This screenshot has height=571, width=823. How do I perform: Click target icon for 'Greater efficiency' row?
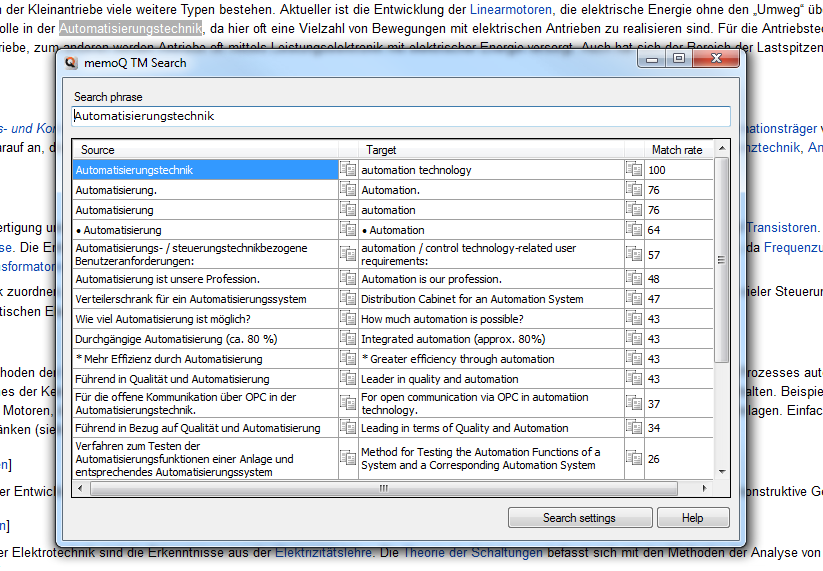point(634,358)
